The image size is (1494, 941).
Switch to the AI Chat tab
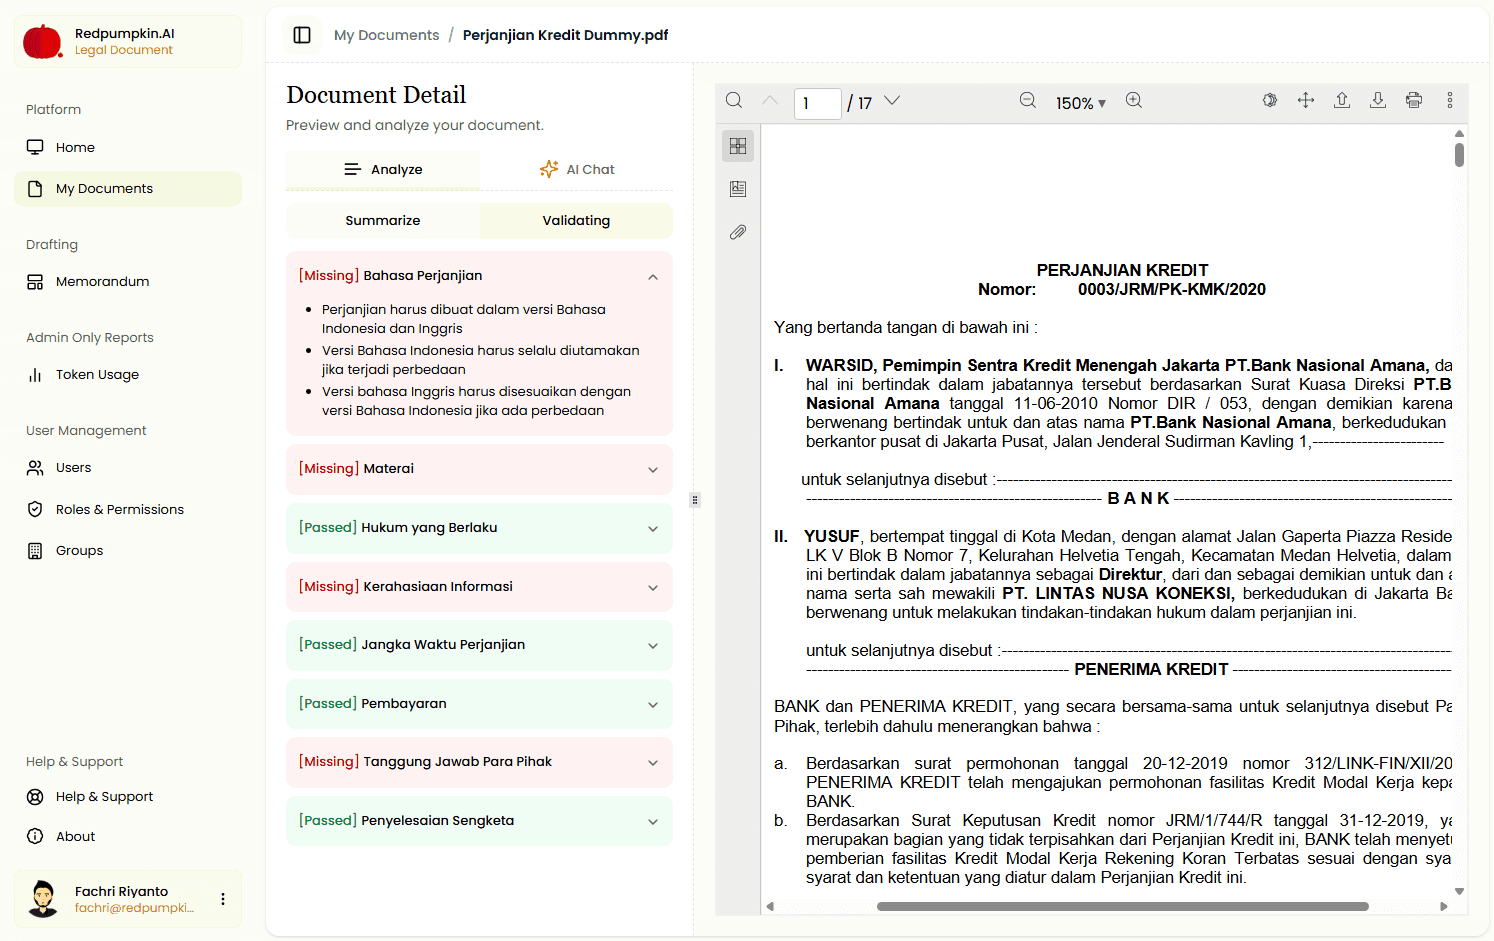tap(577, 169)
